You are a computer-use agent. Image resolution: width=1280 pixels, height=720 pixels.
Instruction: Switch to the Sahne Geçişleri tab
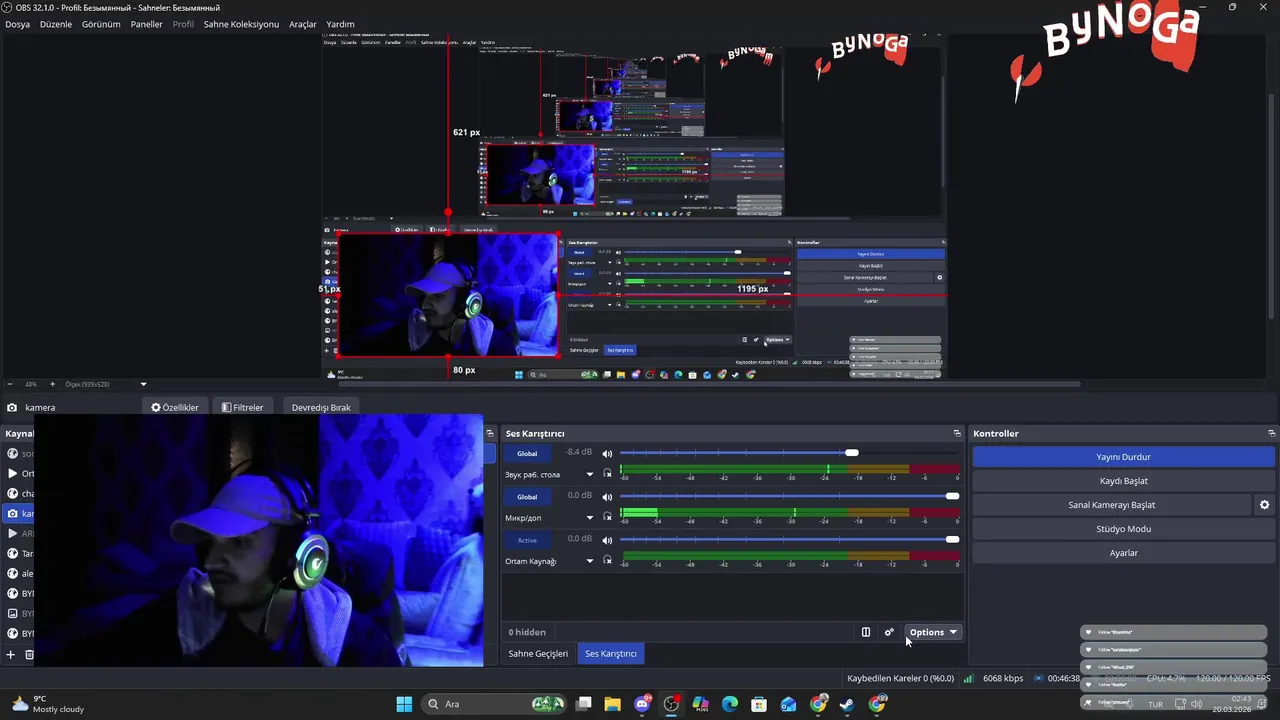(x=538, y=653)
